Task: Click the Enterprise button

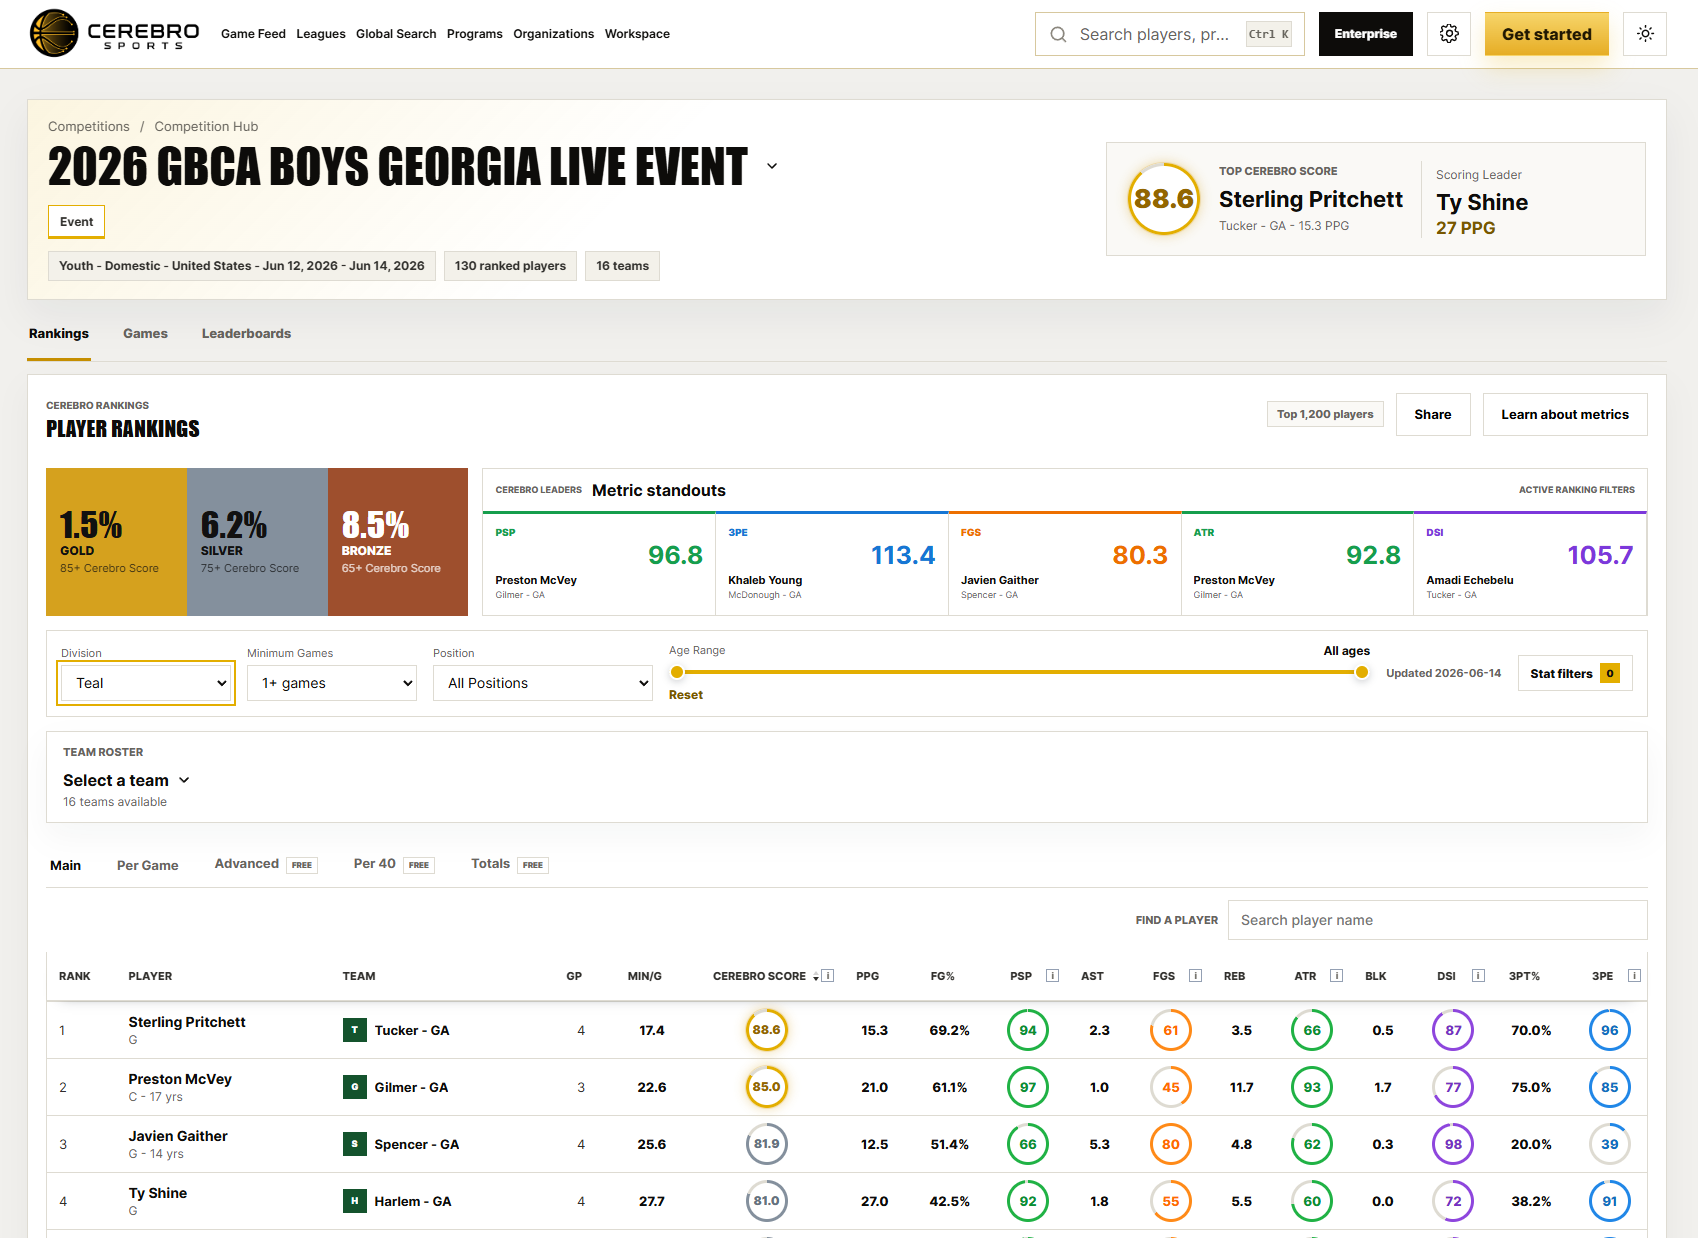Action: click(x=1366, y=34)
